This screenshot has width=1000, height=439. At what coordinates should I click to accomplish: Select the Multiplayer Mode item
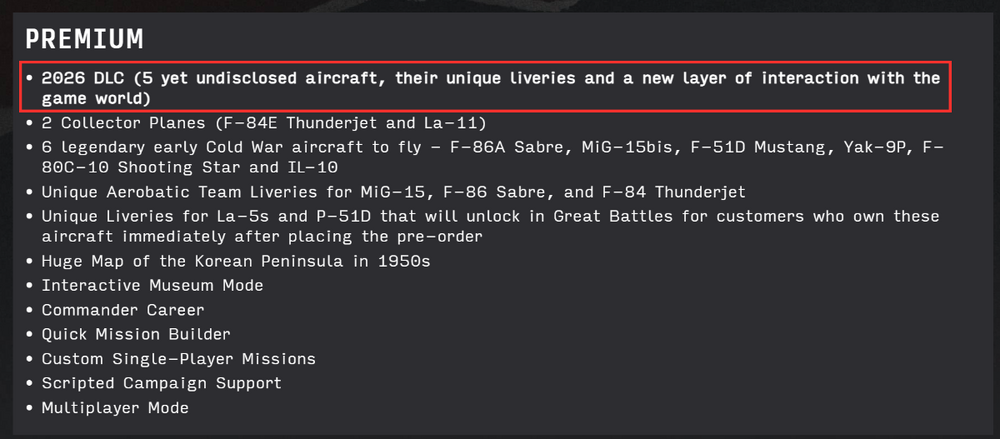pos(115,407)
